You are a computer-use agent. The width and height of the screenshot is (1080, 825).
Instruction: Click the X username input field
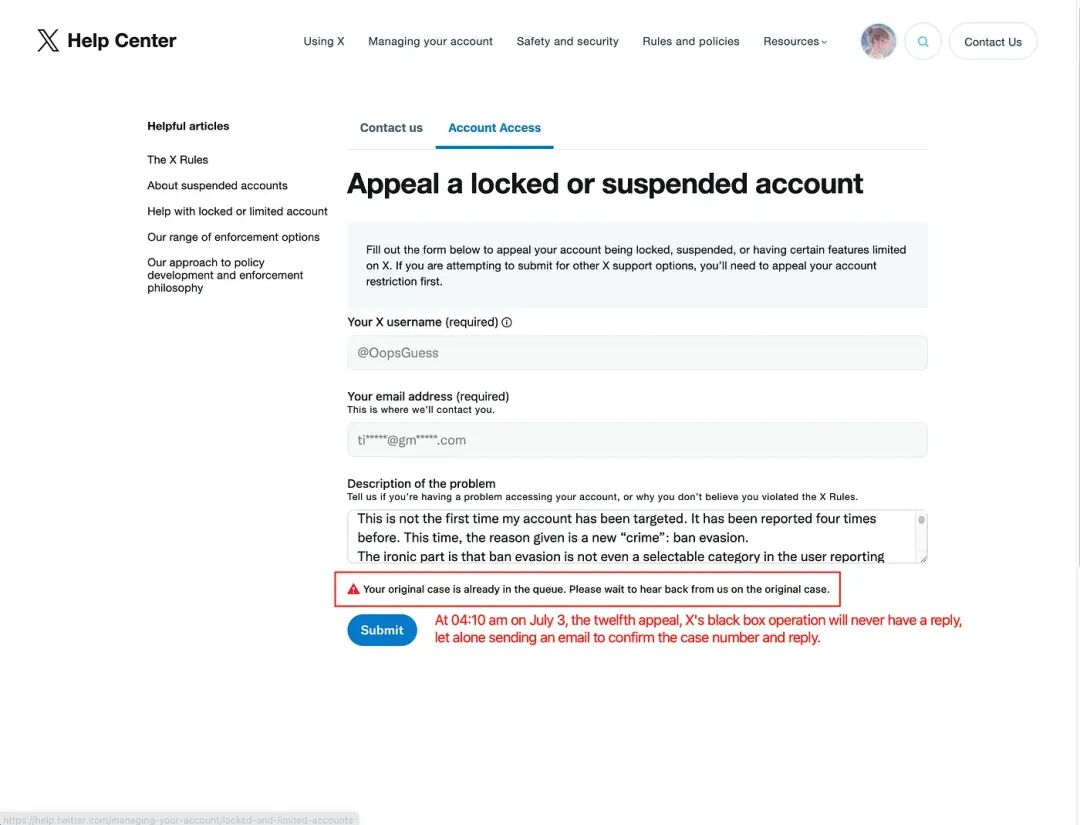click(x=637, y=353)
